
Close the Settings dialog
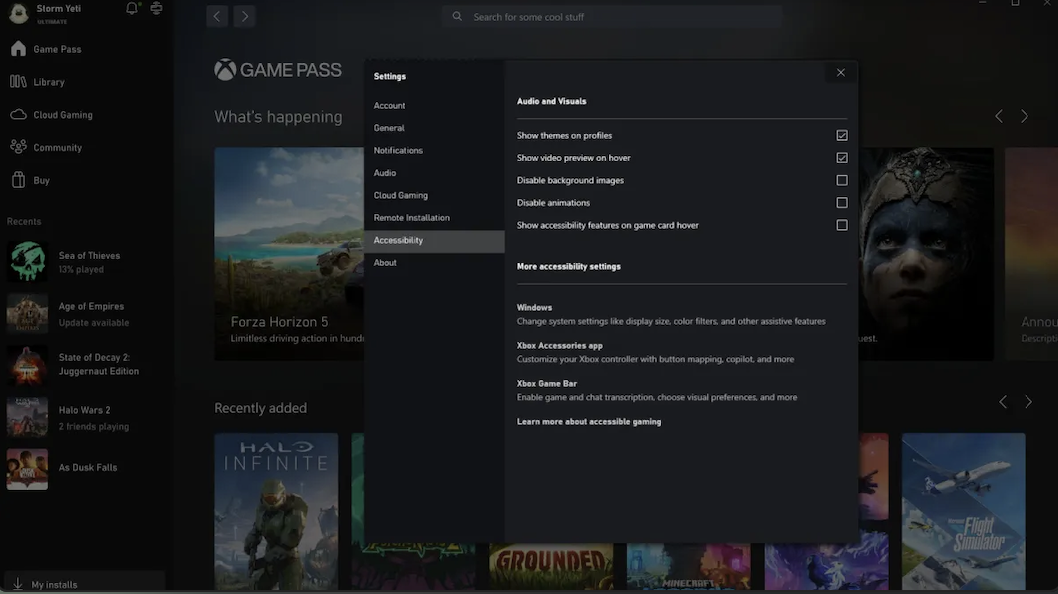click(x=840, y=73)
